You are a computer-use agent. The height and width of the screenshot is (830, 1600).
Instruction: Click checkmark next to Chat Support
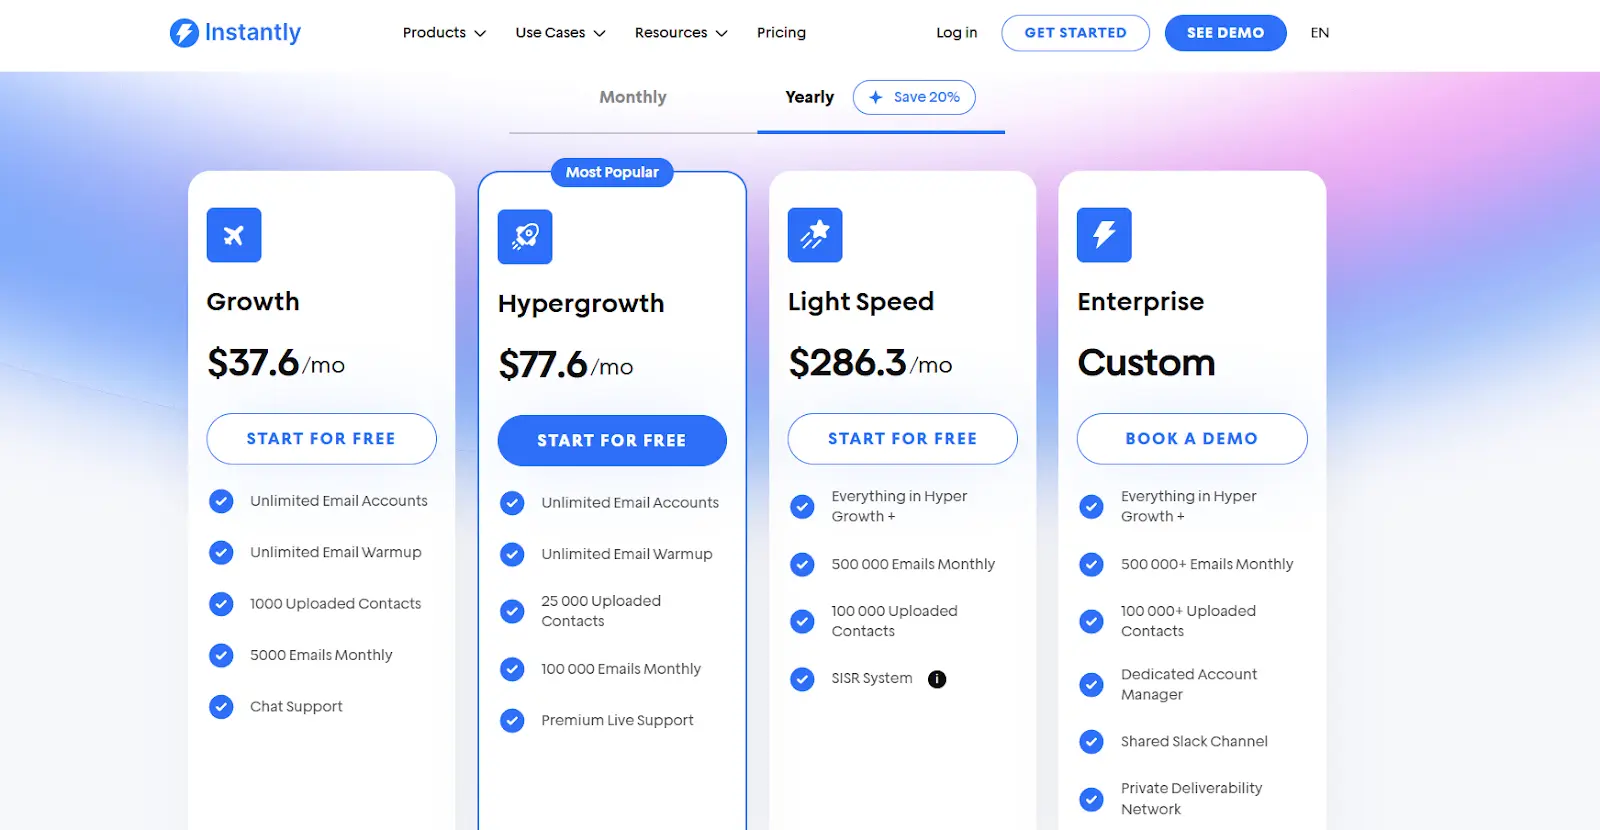tap(221, 707)
